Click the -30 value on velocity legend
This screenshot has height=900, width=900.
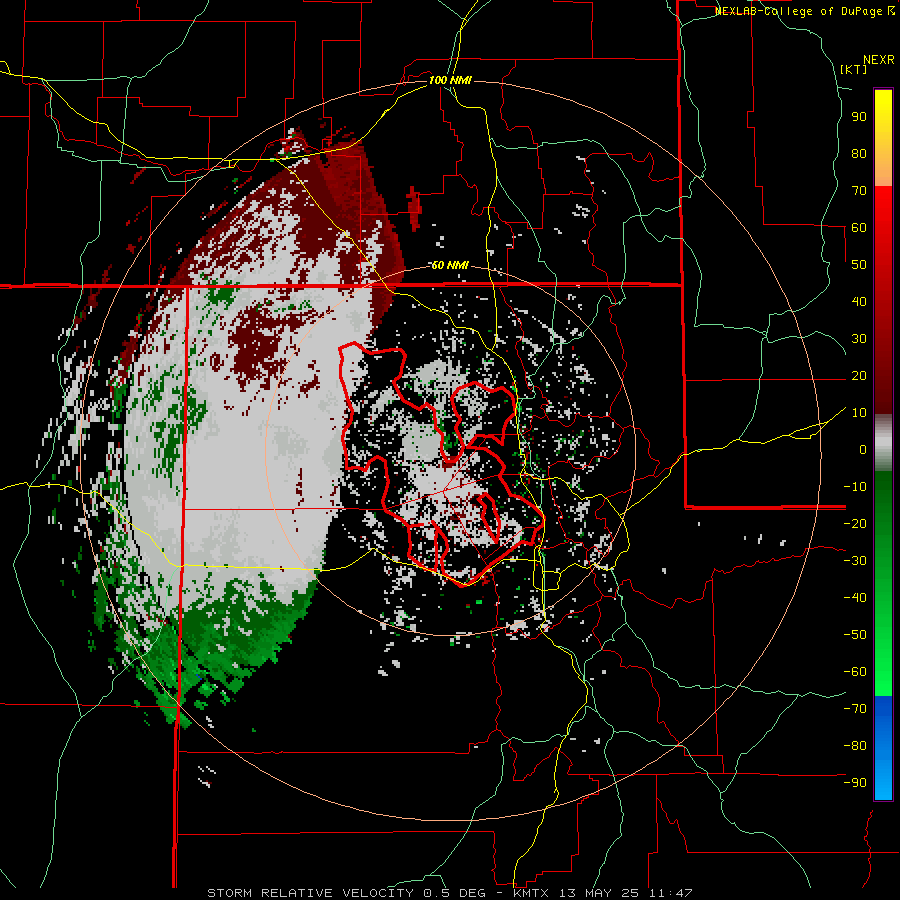(x=855, y=561)
